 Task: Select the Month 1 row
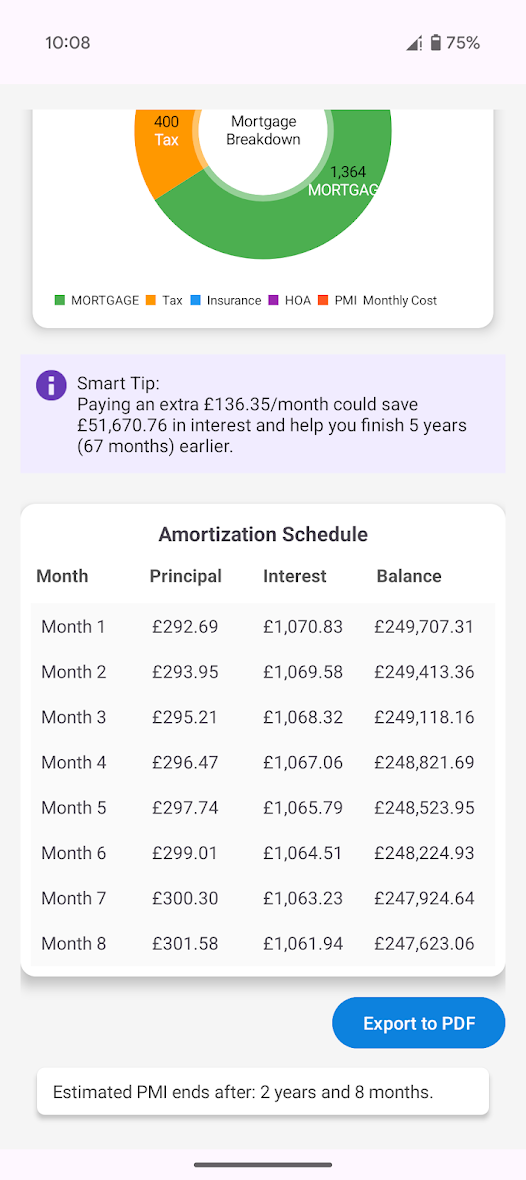point(263,626)
